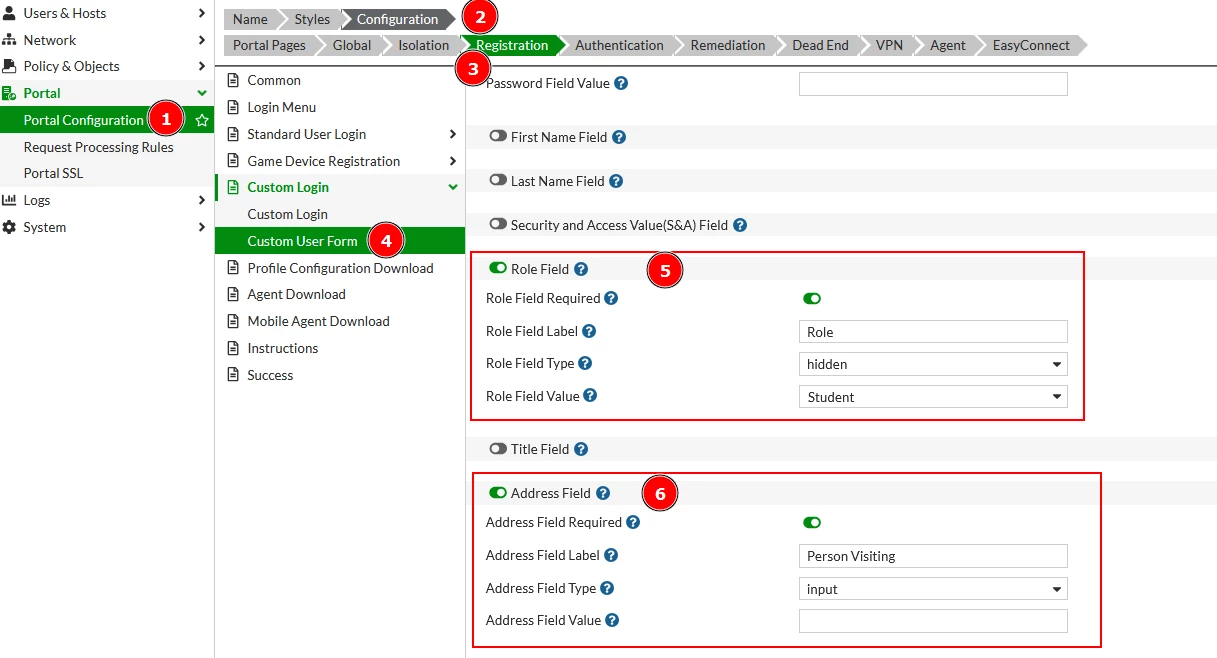Go to the Styles breadcrumb tab

click(x=312, y=19)
